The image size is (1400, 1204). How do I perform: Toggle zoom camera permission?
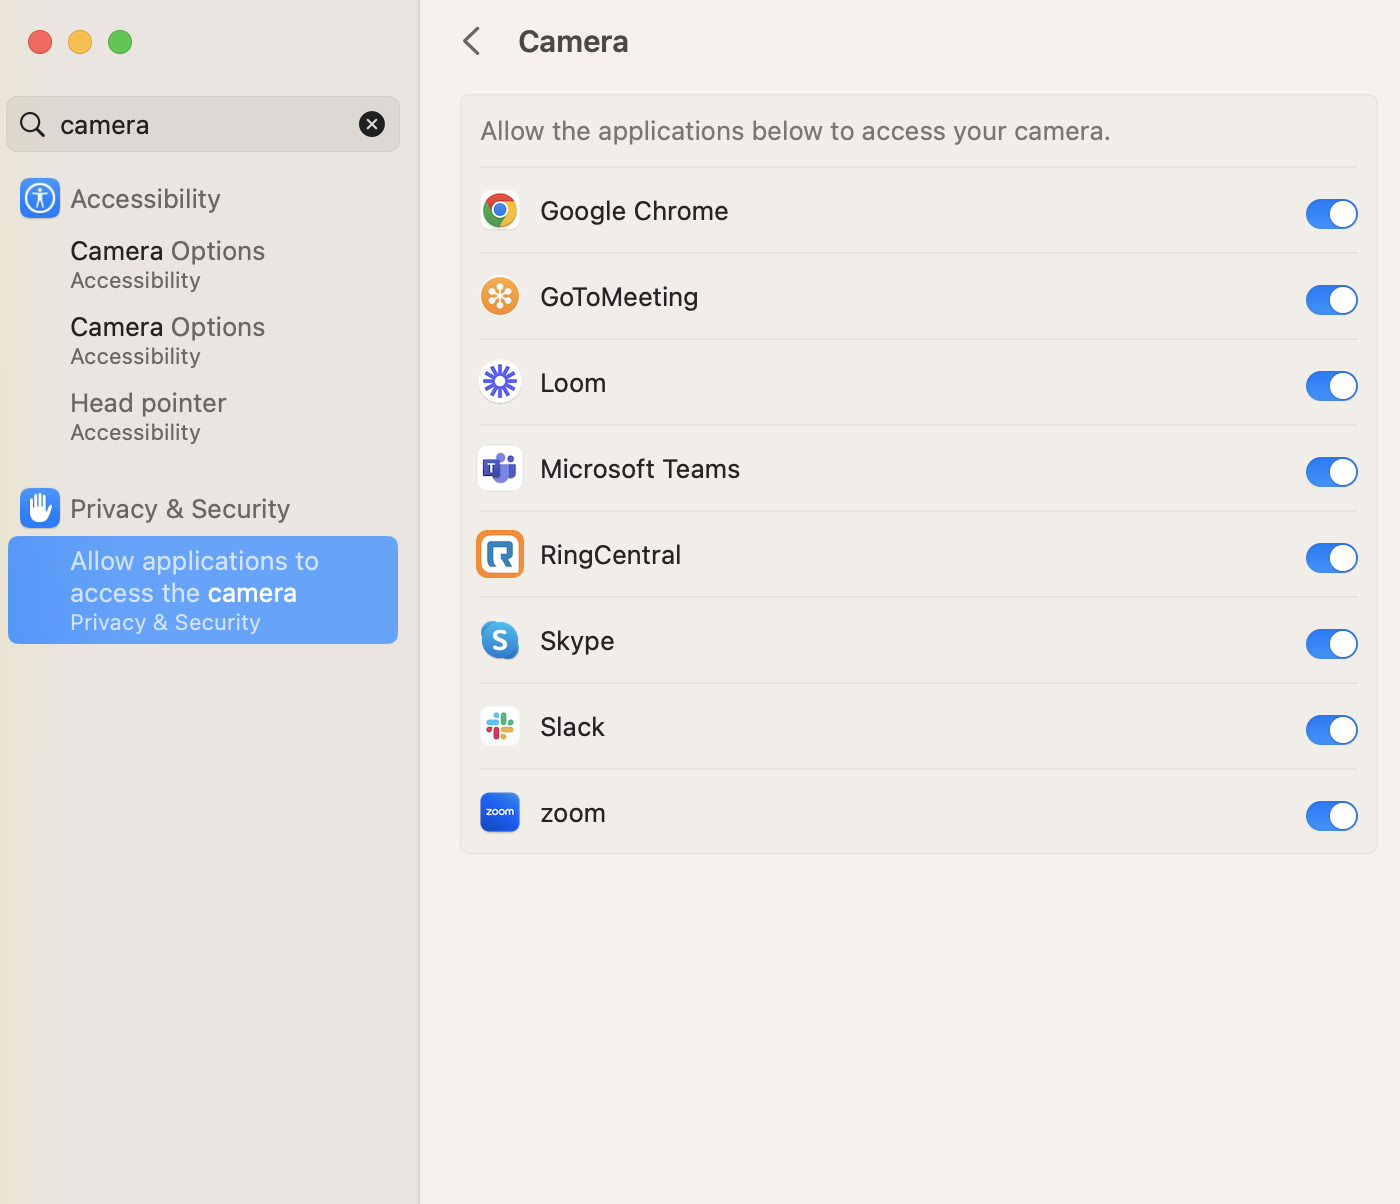click(x=1332, y=815)
